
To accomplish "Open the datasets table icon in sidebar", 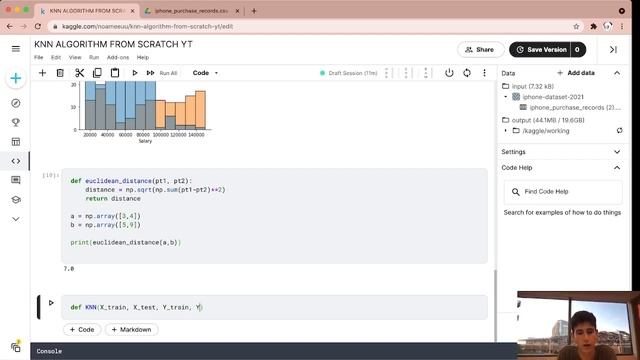I will pos(16,142).
